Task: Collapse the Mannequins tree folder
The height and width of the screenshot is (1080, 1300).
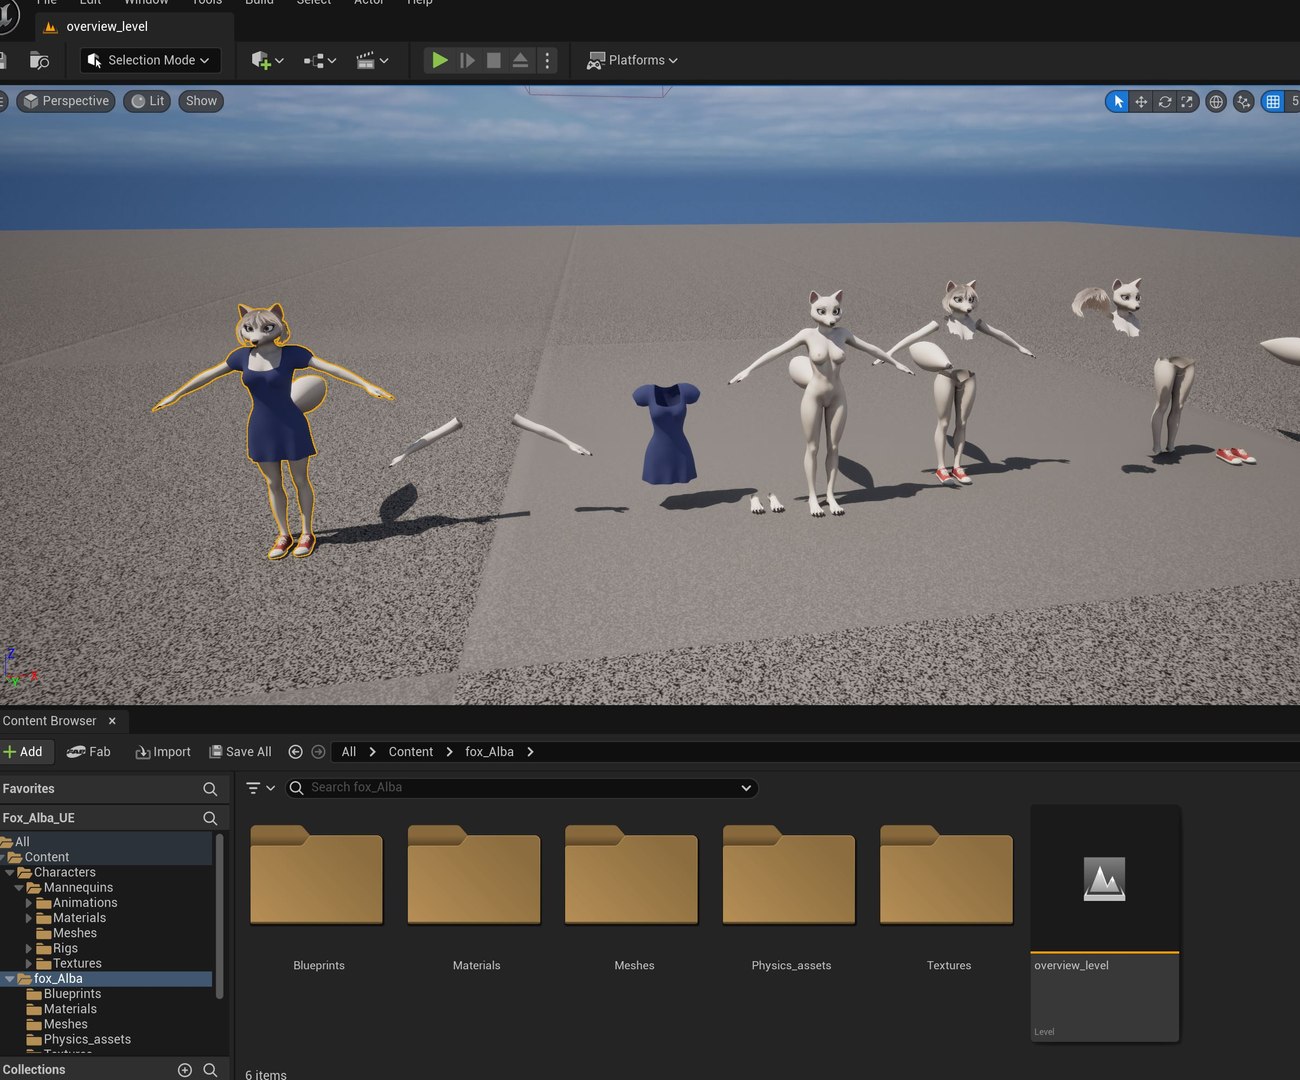Action: (19, 888)
